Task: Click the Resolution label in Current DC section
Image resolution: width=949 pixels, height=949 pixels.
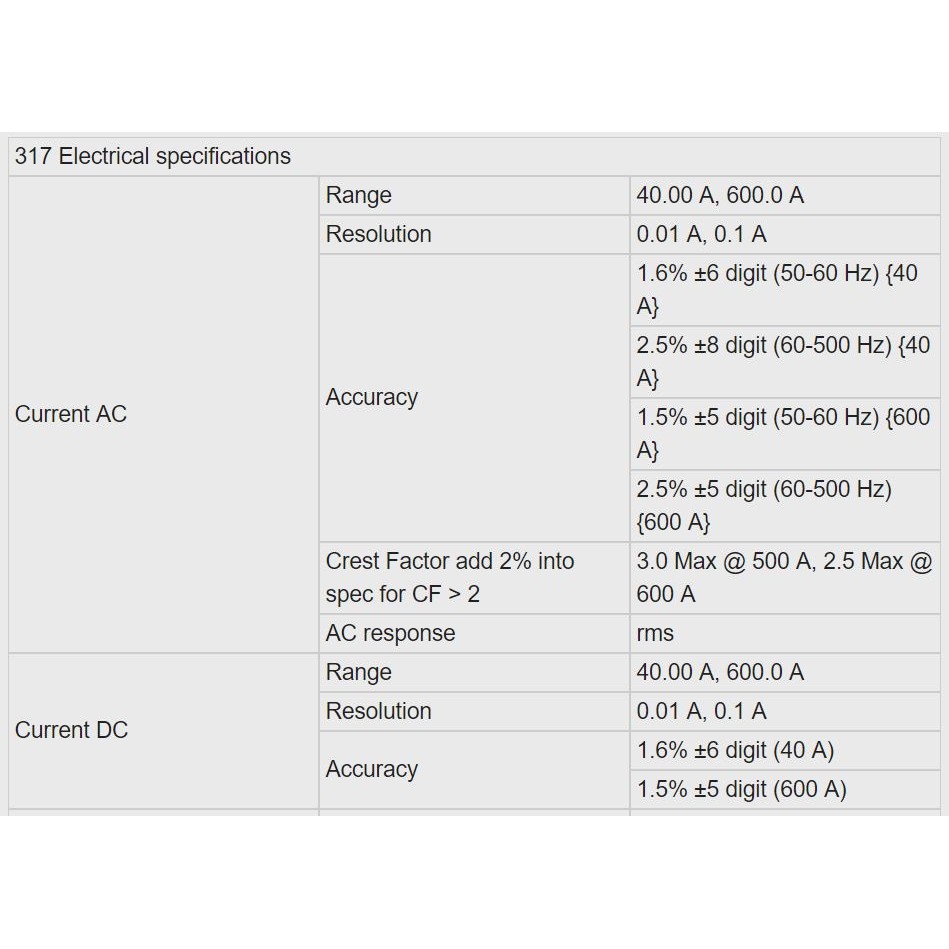Action: pyautogui.click(x=379, y=712)
